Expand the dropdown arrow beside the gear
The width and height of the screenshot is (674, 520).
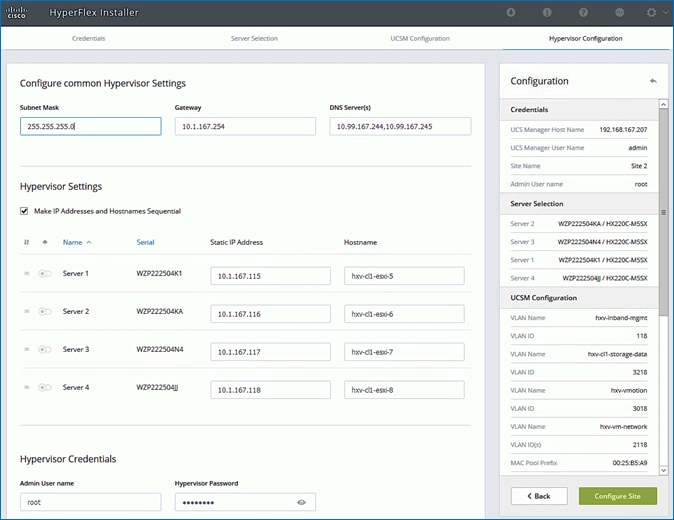pos(664,13)
